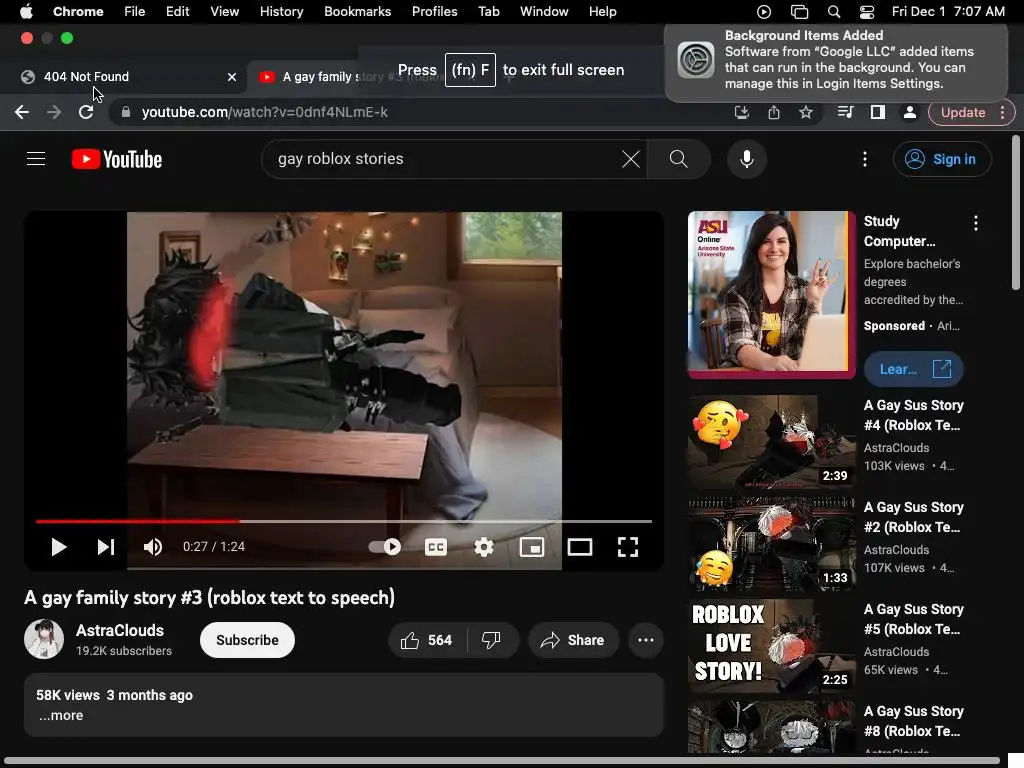Open the YouTube guide hamburger menu
Screen dimensions: 1024x768
point(36,159)
